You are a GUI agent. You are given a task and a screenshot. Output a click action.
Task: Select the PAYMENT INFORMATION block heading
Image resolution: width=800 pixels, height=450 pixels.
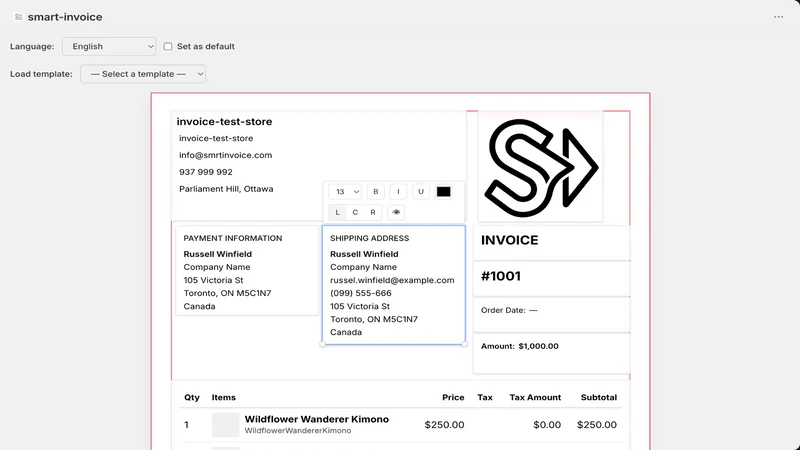(x=233, y=238)
